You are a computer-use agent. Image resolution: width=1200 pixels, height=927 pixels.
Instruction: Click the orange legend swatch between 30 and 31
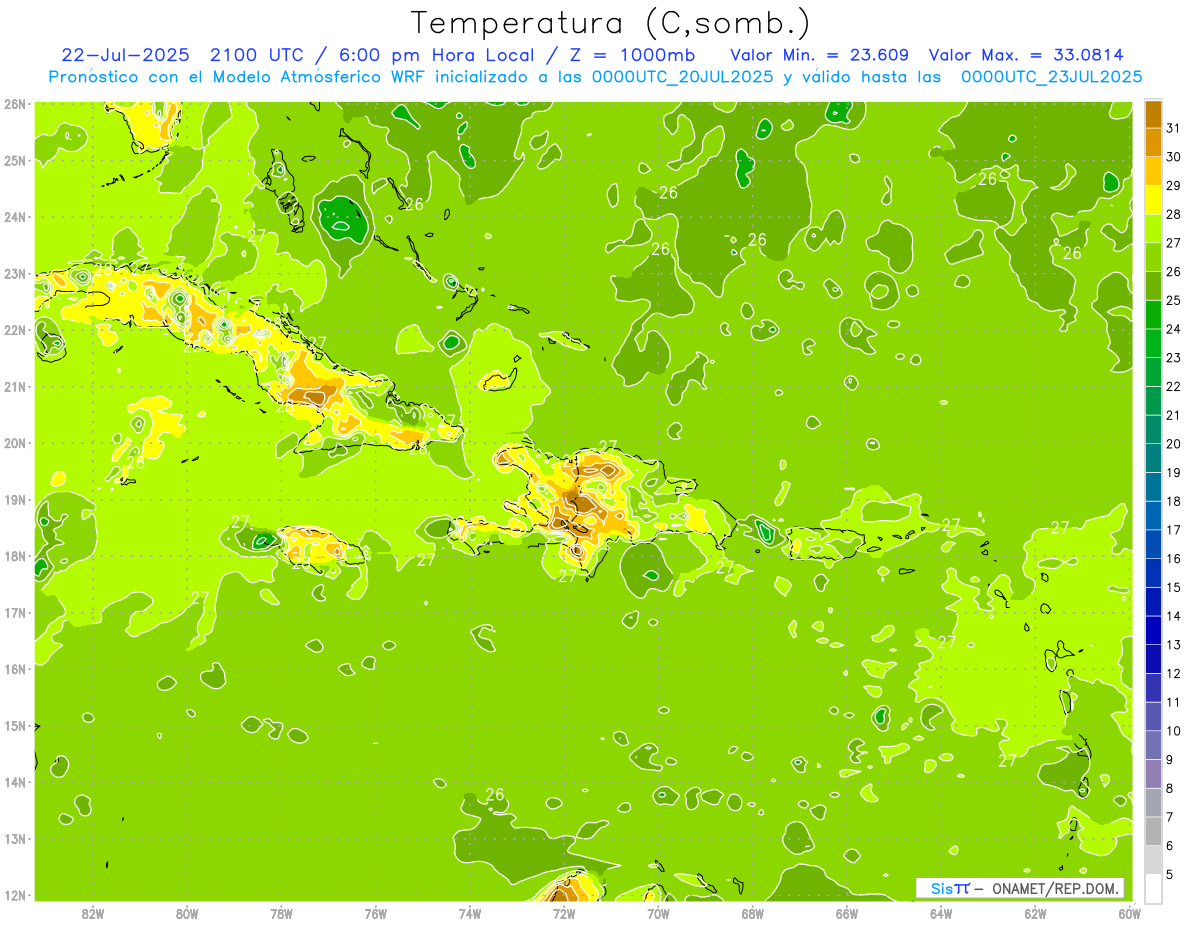[1153, 143]
